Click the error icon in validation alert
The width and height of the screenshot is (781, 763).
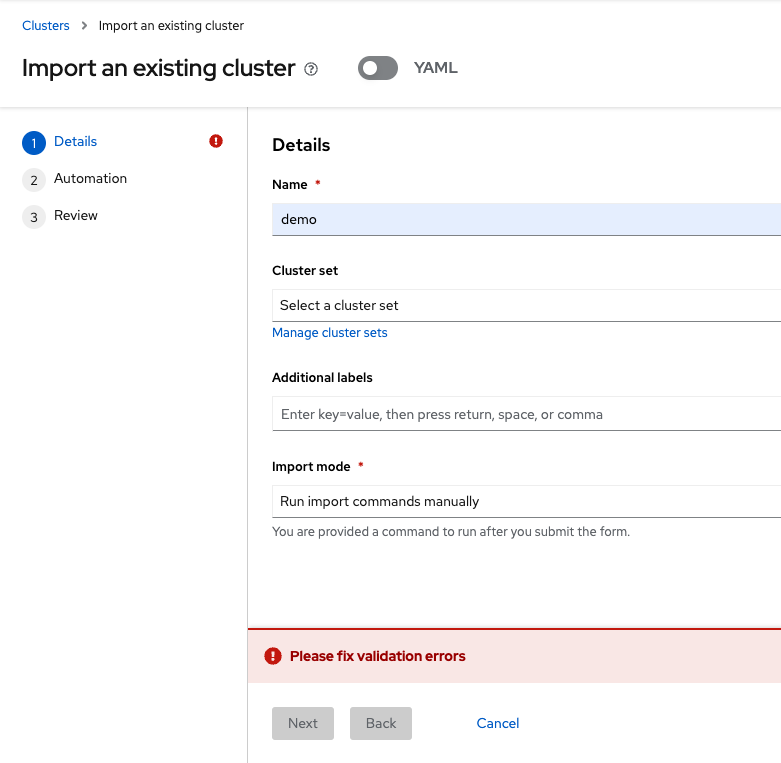click(273, 656)
